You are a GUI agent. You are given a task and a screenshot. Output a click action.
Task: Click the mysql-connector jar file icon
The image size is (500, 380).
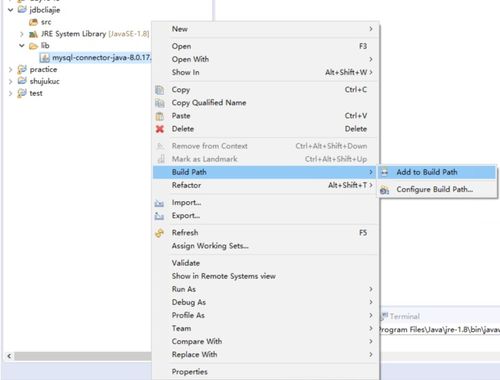pyautogui.click(x=45, y=58)
